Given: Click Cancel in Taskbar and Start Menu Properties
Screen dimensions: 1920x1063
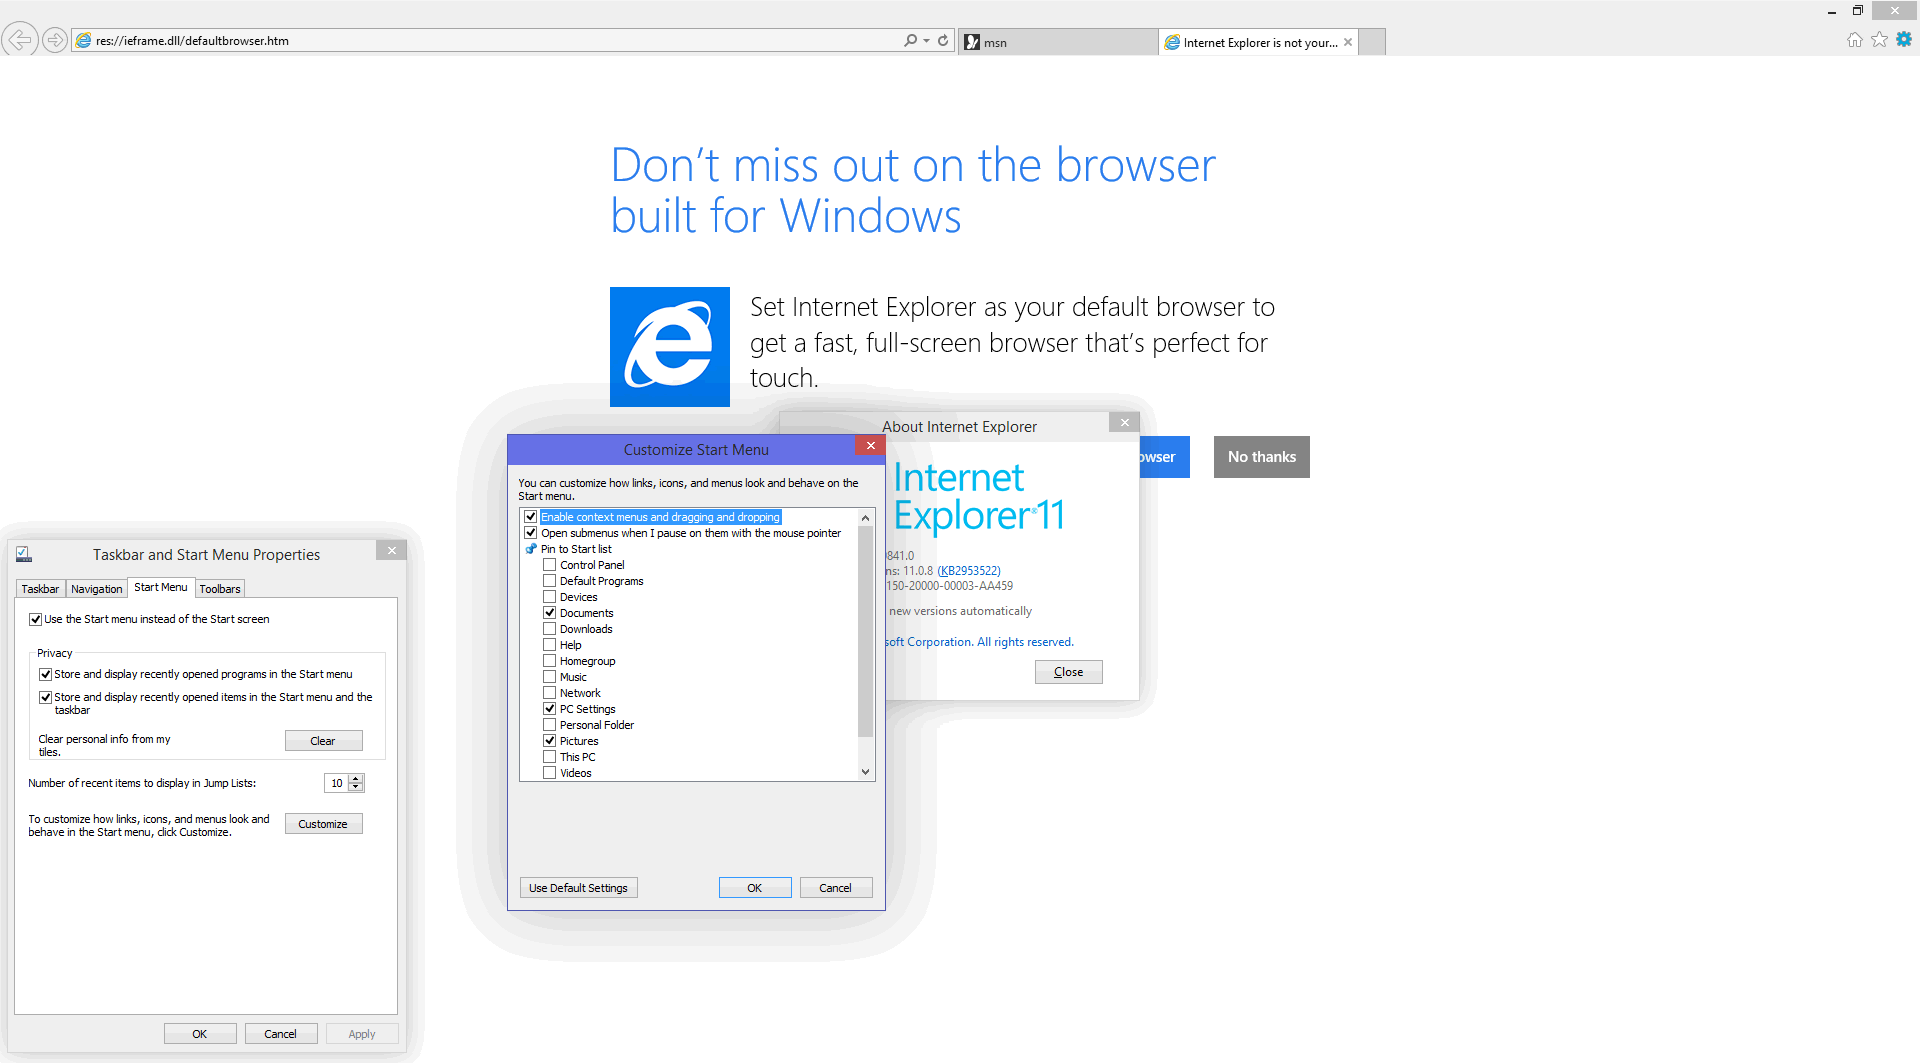Looking at the screenshot, I should [x=281, y=1034].
